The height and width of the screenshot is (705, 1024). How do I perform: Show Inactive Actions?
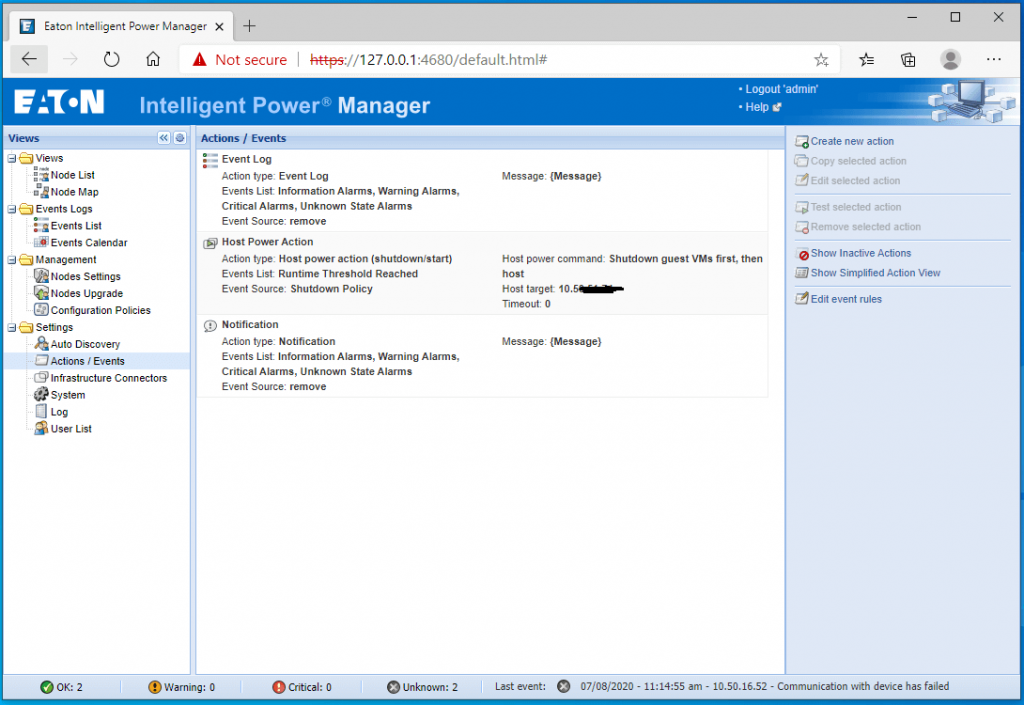[x=853, y=253]
